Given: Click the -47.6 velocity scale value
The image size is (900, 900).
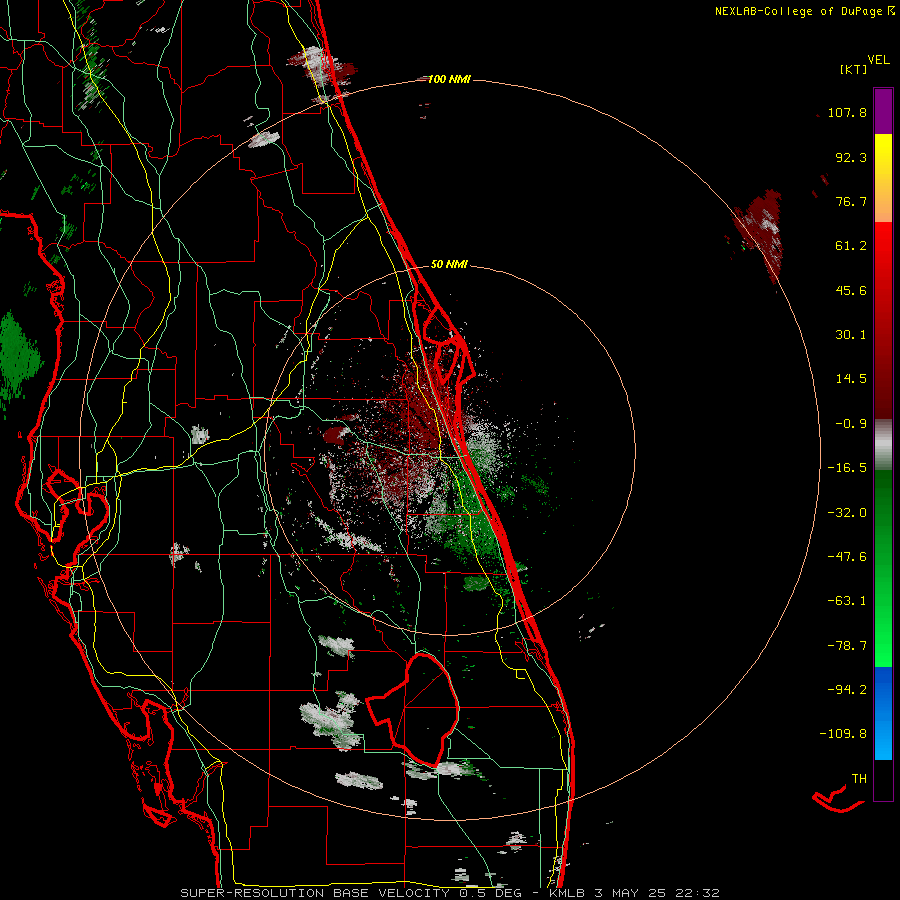Looking at the screenshot, I should click(847, 557).
